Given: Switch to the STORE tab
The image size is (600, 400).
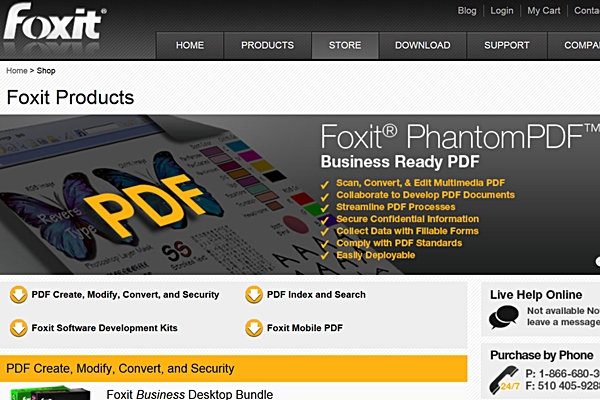Looking at the screenshot, I should [345, 45].
